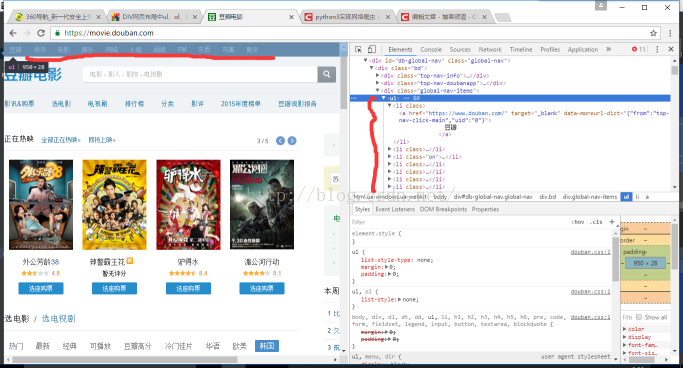Toggle the device toolbar icon in DevTools
This screenshot has width=683, height=368.
[372, 49]
